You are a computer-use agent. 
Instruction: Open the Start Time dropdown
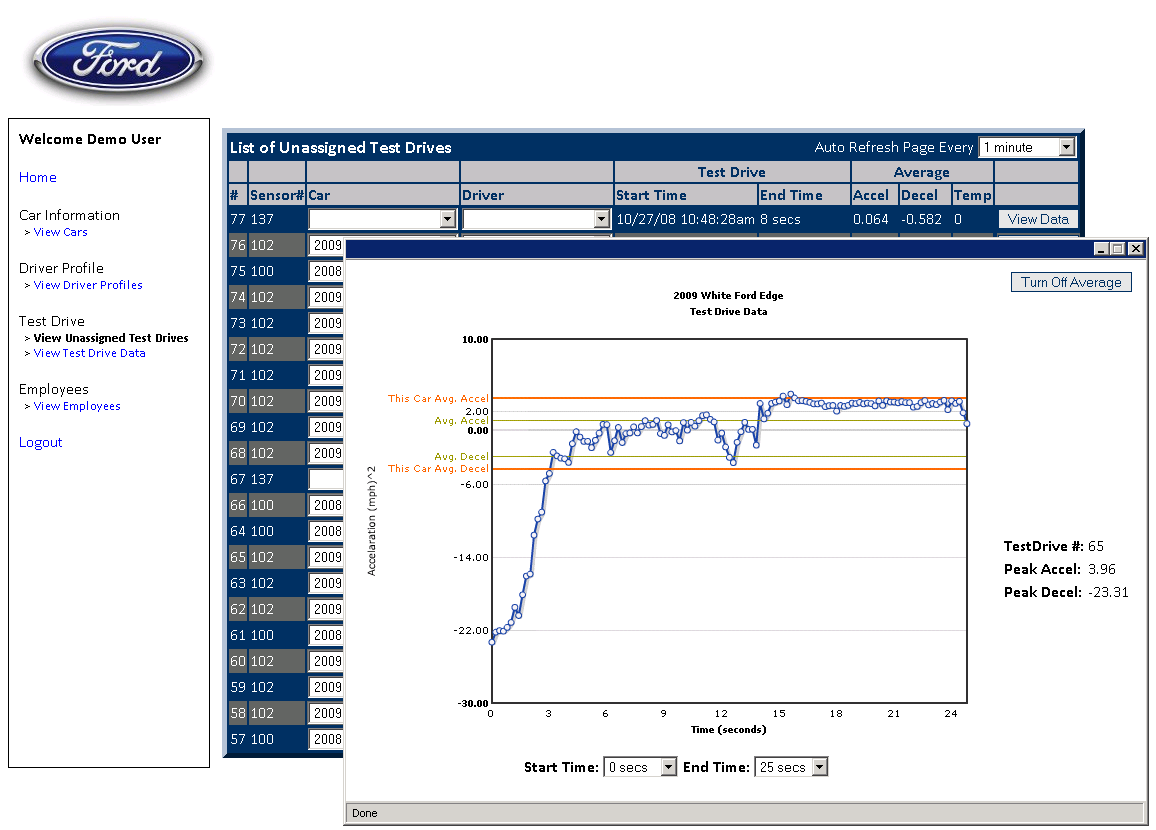coord(639,767)
